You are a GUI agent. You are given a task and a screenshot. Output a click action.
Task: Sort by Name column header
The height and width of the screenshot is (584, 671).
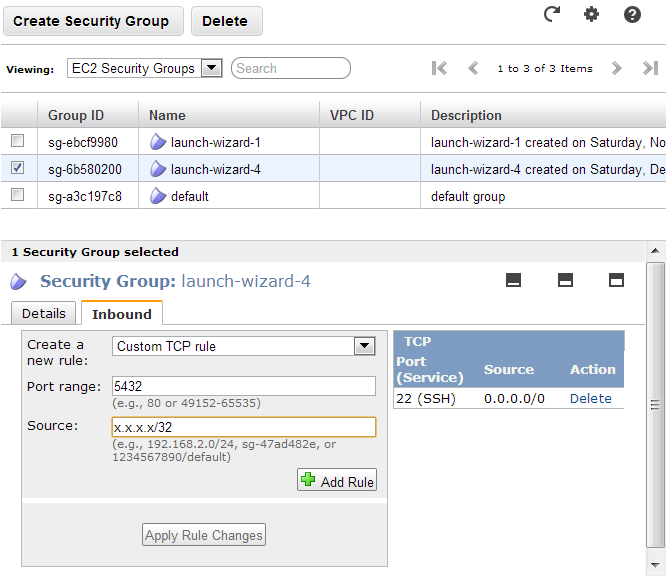[x=229, y=115]
